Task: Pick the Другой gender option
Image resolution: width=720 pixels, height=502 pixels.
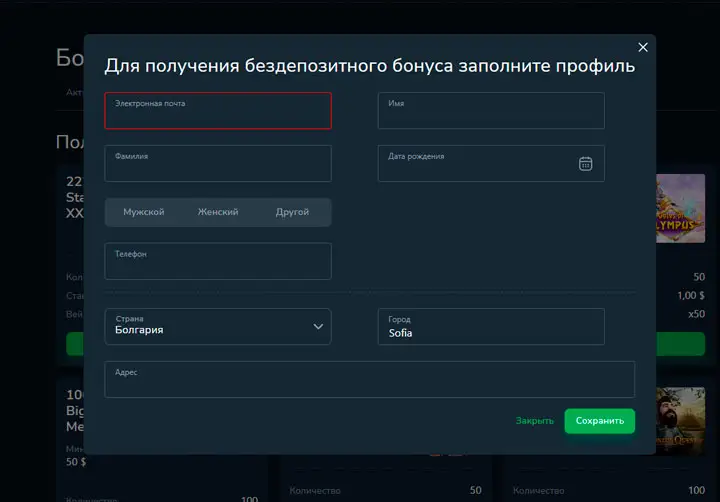Action: point(292,212)
